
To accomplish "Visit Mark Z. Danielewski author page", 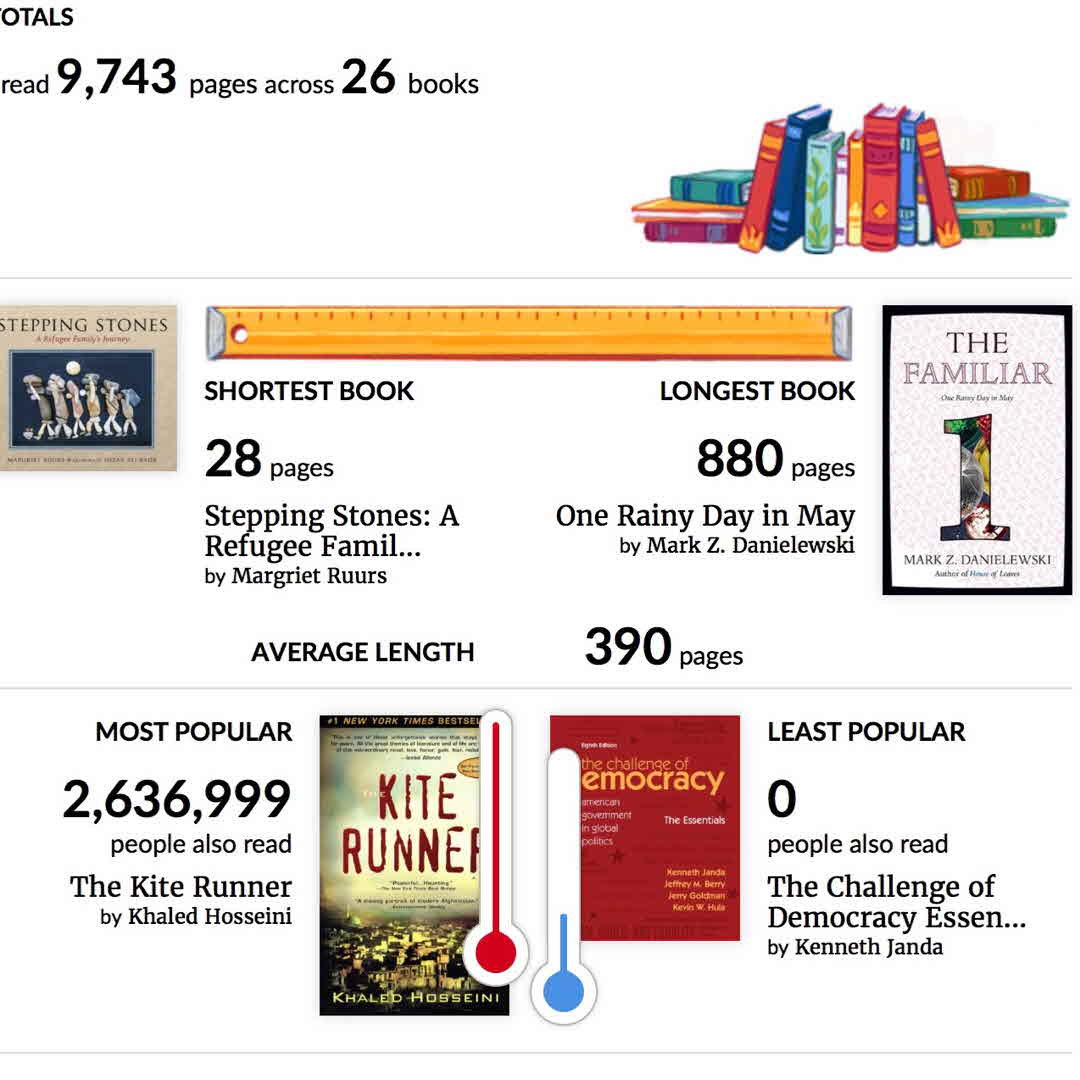I will point(750,546).
